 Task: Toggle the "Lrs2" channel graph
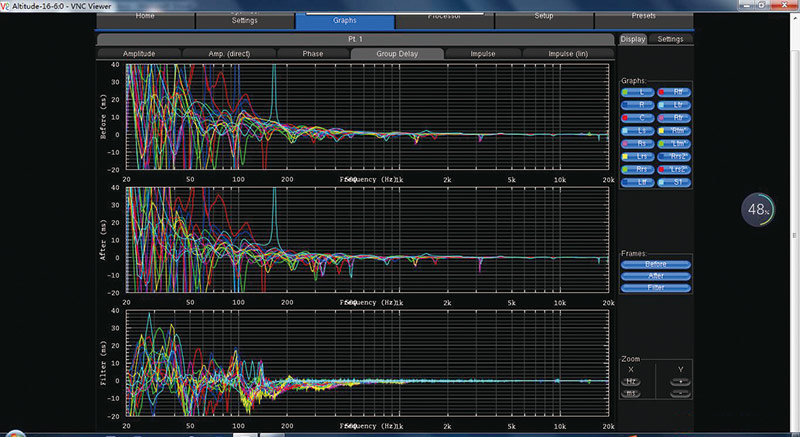(x=674, y=169)
